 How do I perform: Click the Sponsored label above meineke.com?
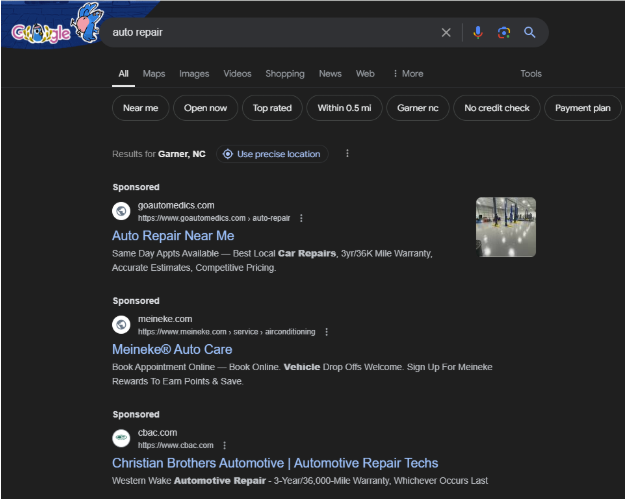[x=136, y=301]
